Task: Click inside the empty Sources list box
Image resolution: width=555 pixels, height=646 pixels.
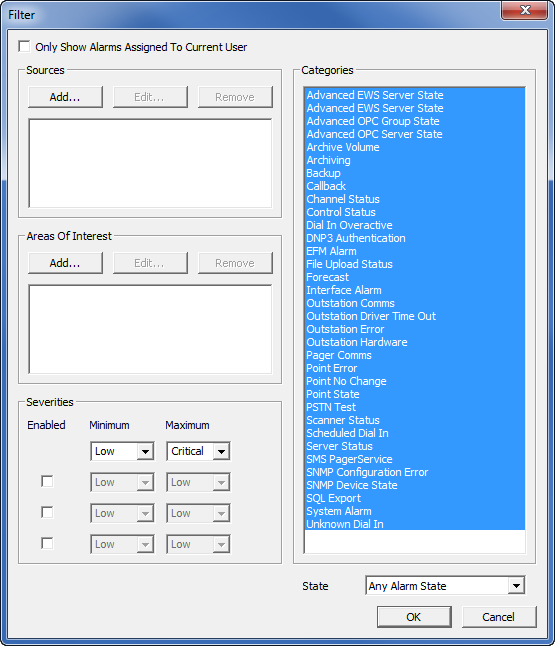Action: click(x=150, y=164)
